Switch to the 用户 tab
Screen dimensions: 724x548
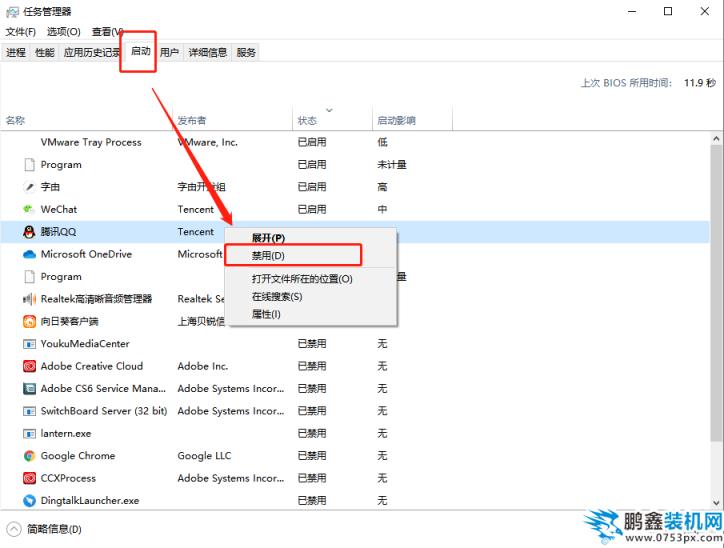(x=169, y=52)
